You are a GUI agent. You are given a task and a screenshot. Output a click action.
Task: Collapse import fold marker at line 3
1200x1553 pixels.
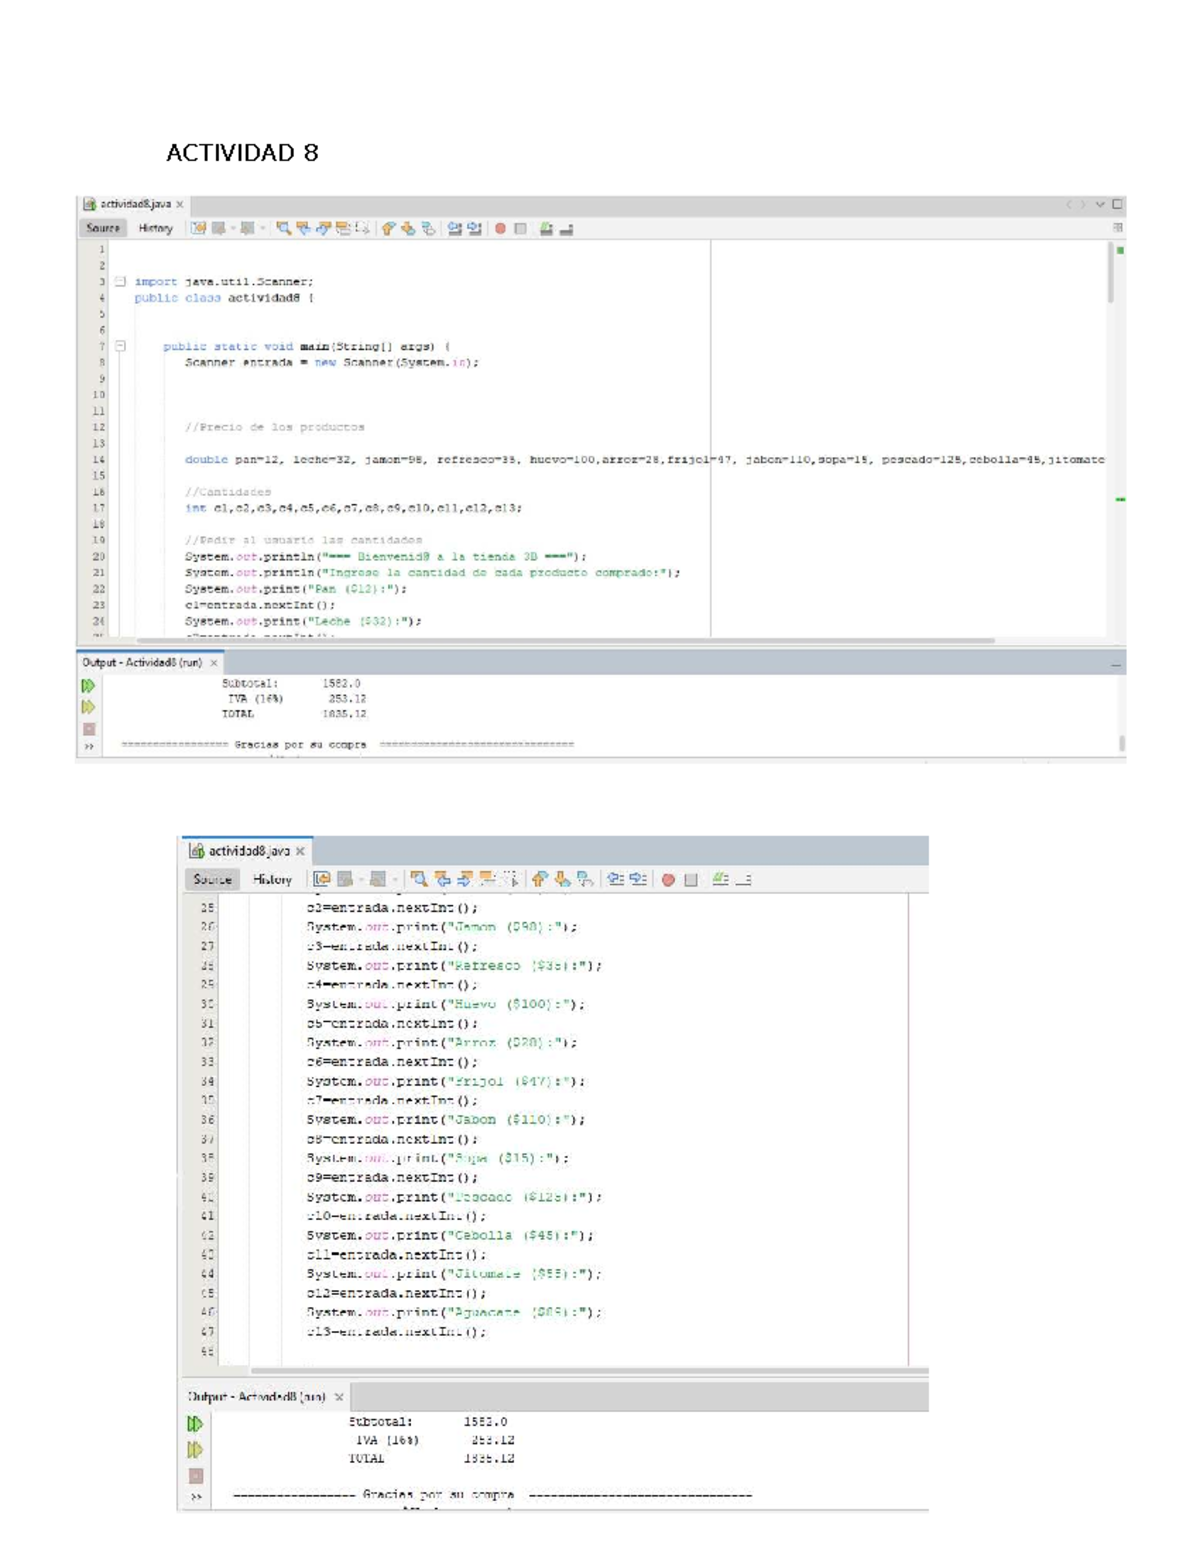click(120, 281)
